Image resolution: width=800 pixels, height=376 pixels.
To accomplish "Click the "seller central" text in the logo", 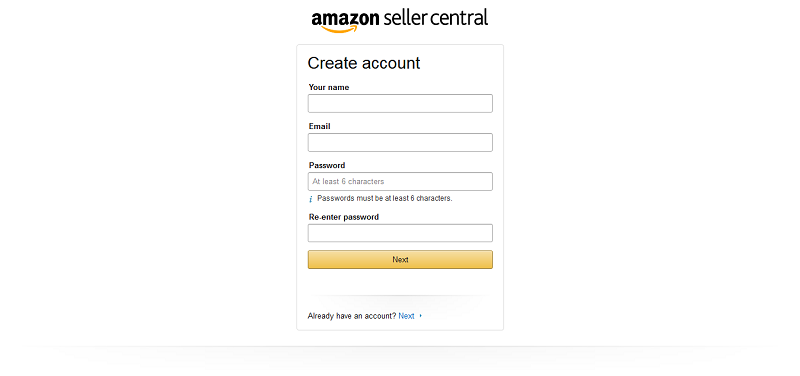I will coord(435,18).
